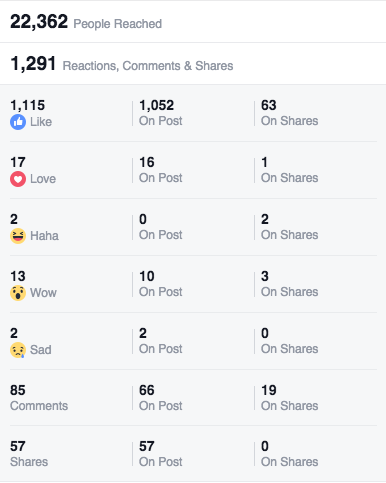Click the 1,052 likes On Post value
Image resolution: width=386 pixels, height=483 pixels.
pos(157,105)
